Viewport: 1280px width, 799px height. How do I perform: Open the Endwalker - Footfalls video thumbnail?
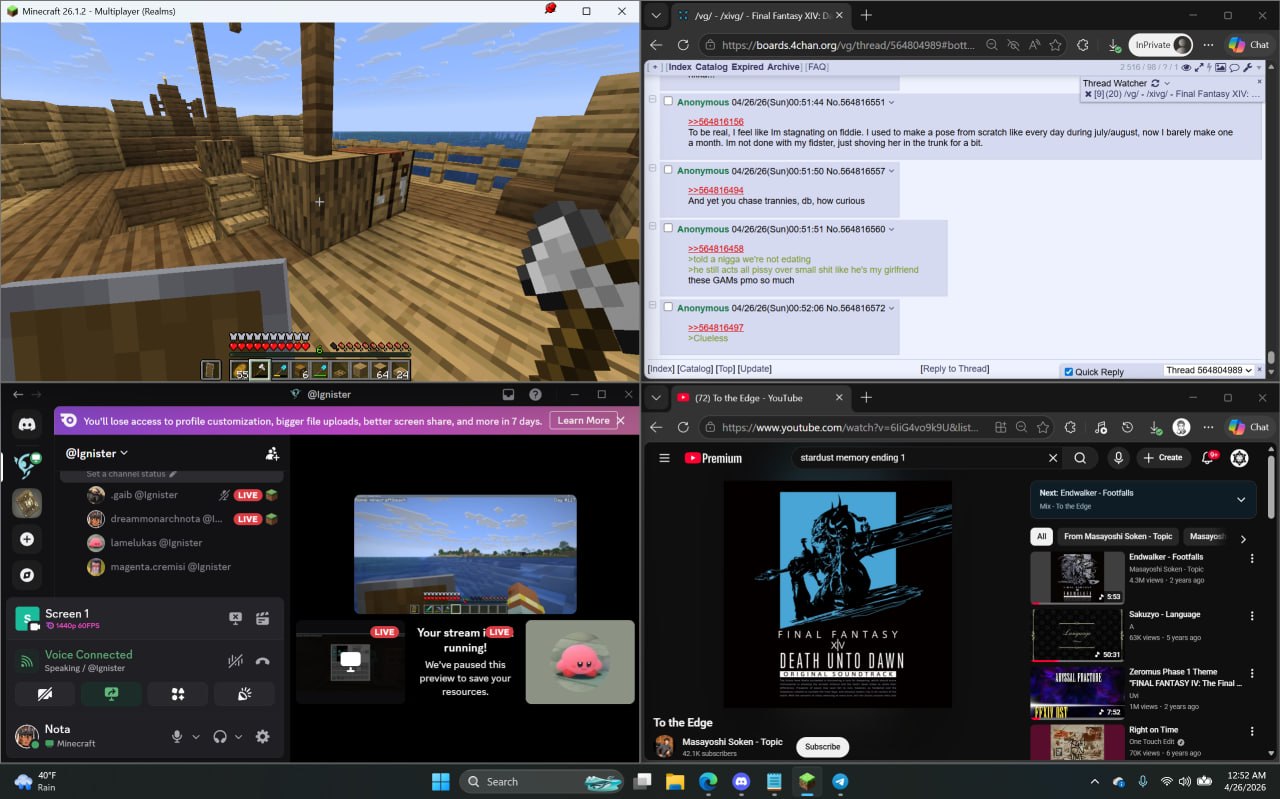click(x=1078, y=578)
